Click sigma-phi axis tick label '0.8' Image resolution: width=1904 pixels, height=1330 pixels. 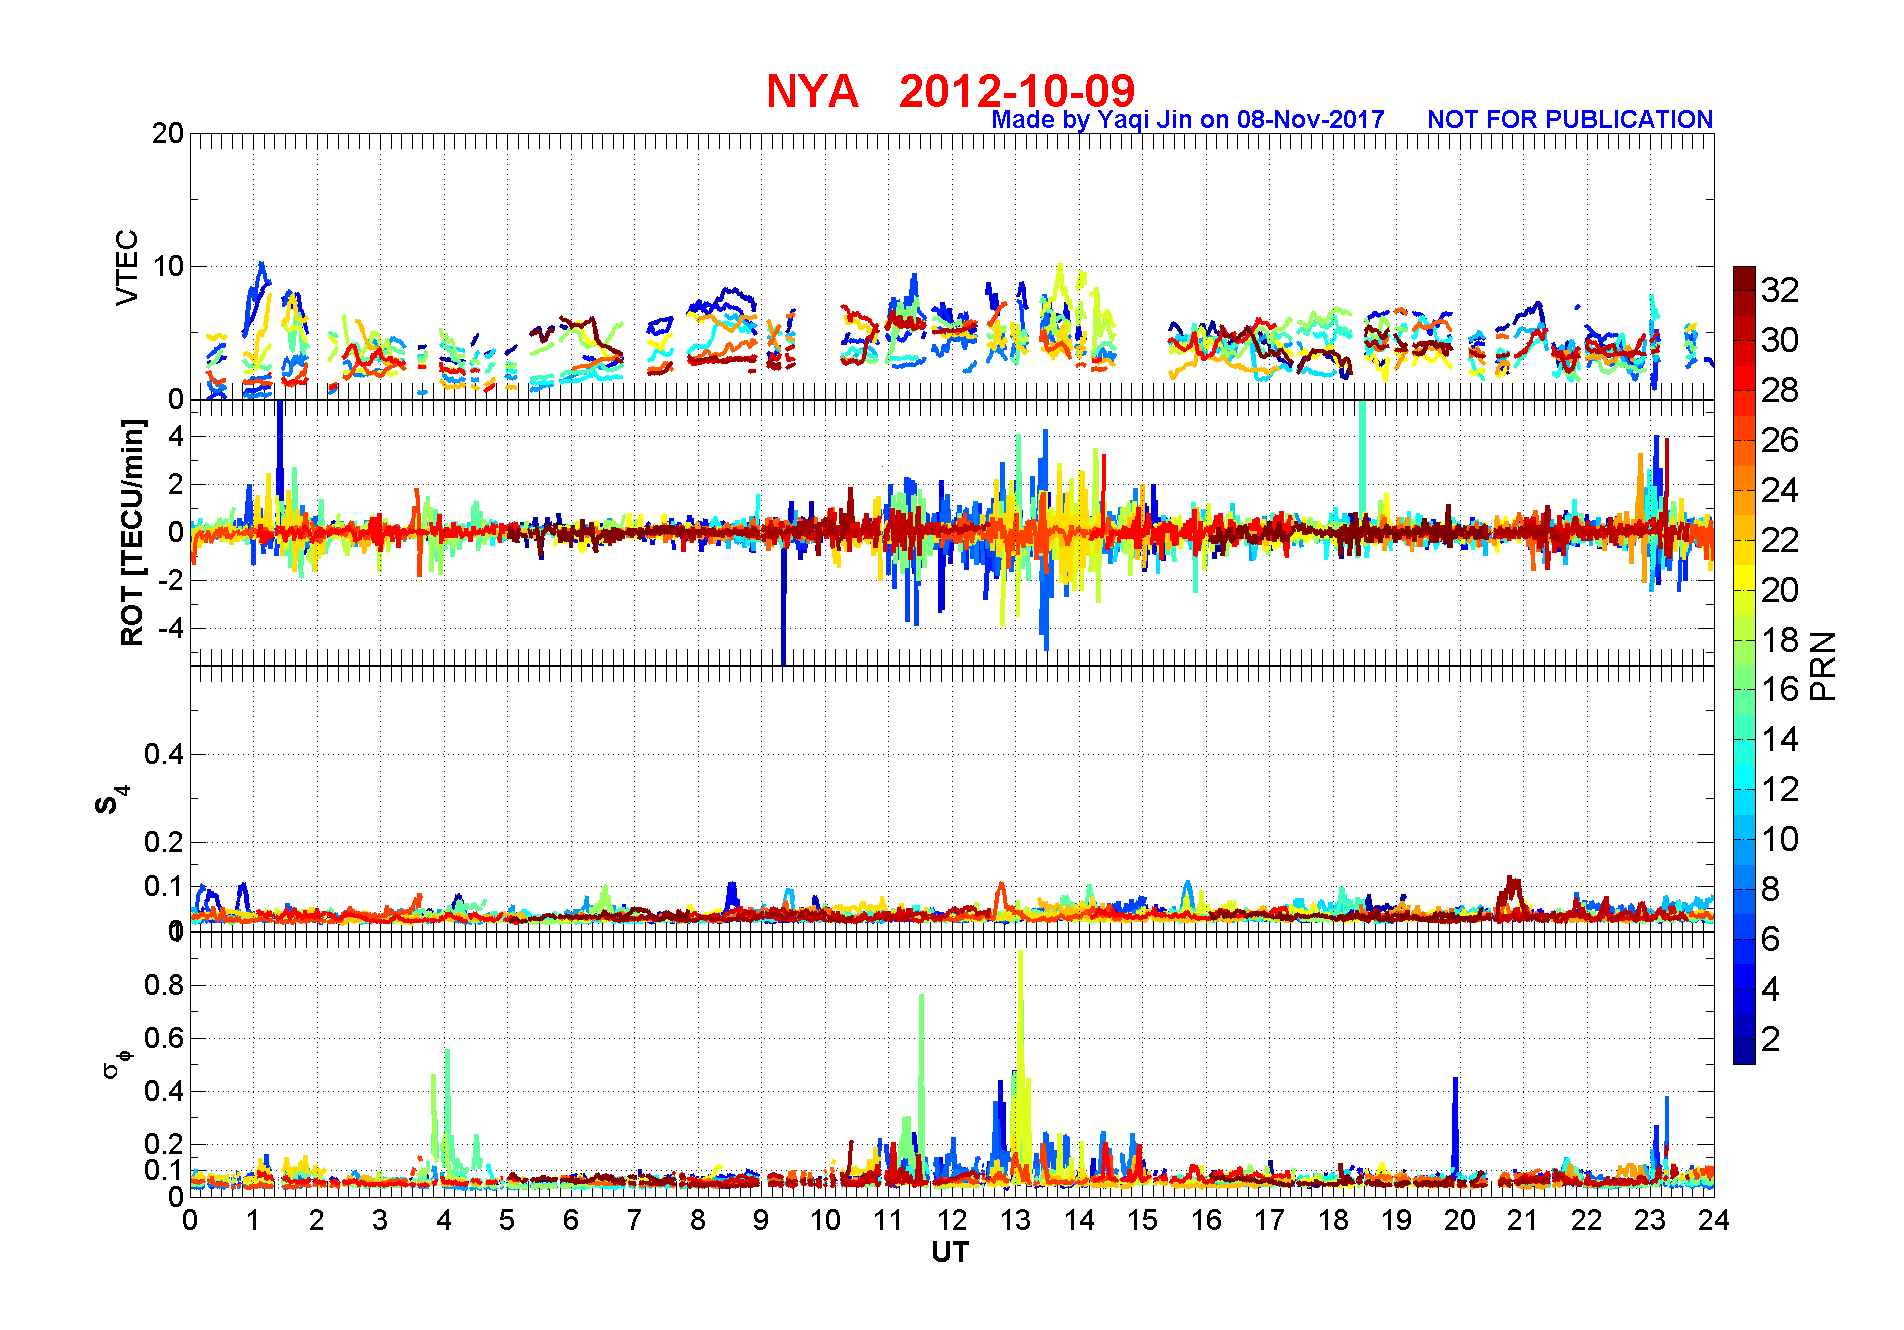tap(164, 985)
